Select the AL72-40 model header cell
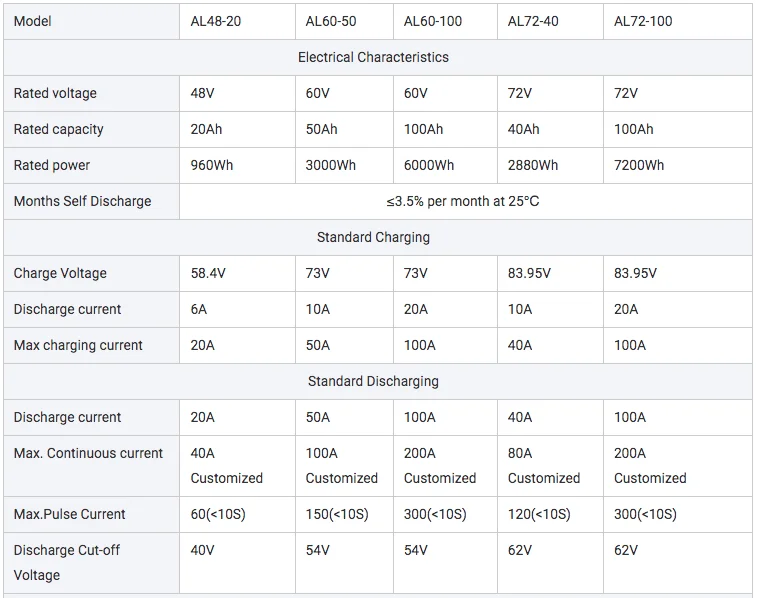This screenshot has width=757, height=598. click(533, 21)
